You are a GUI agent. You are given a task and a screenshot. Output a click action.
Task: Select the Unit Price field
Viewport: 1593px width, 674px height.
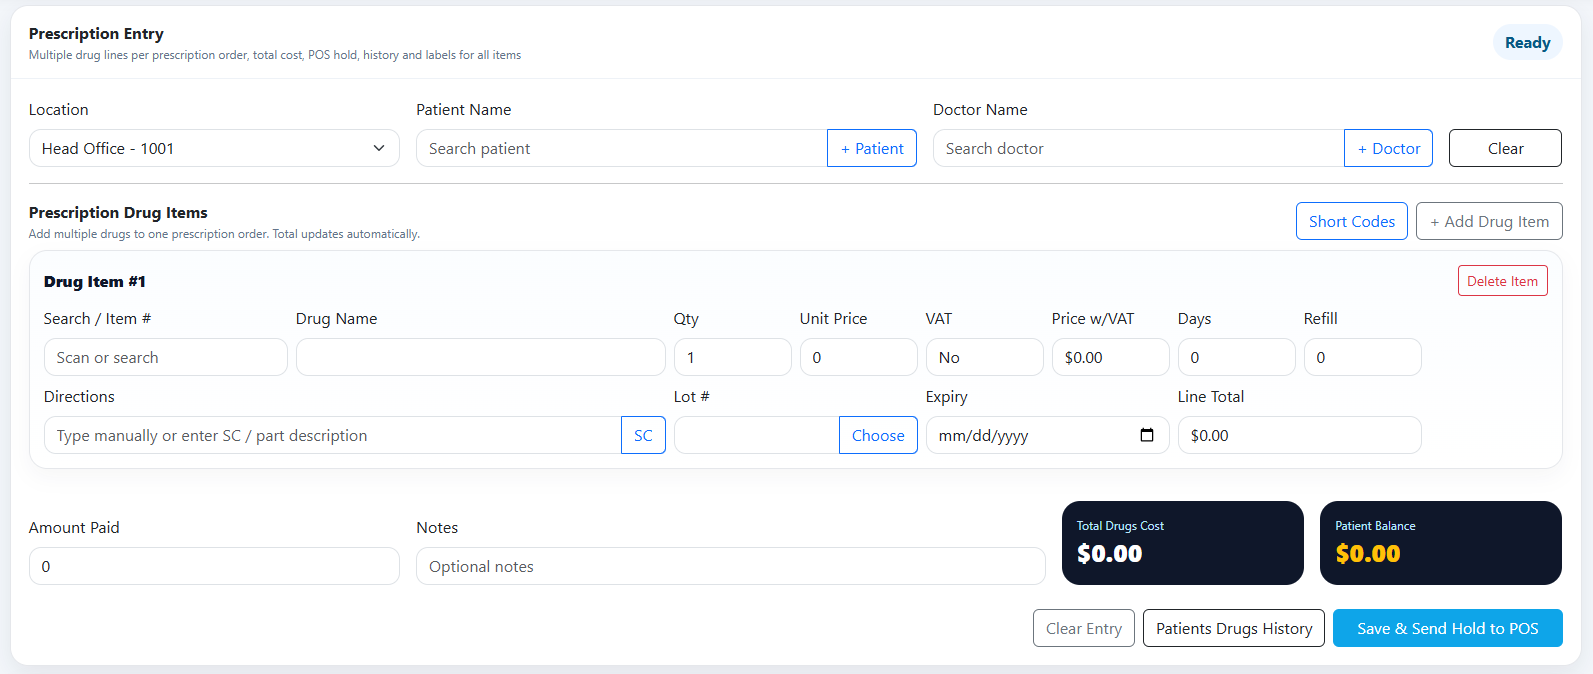pos(859,357)
